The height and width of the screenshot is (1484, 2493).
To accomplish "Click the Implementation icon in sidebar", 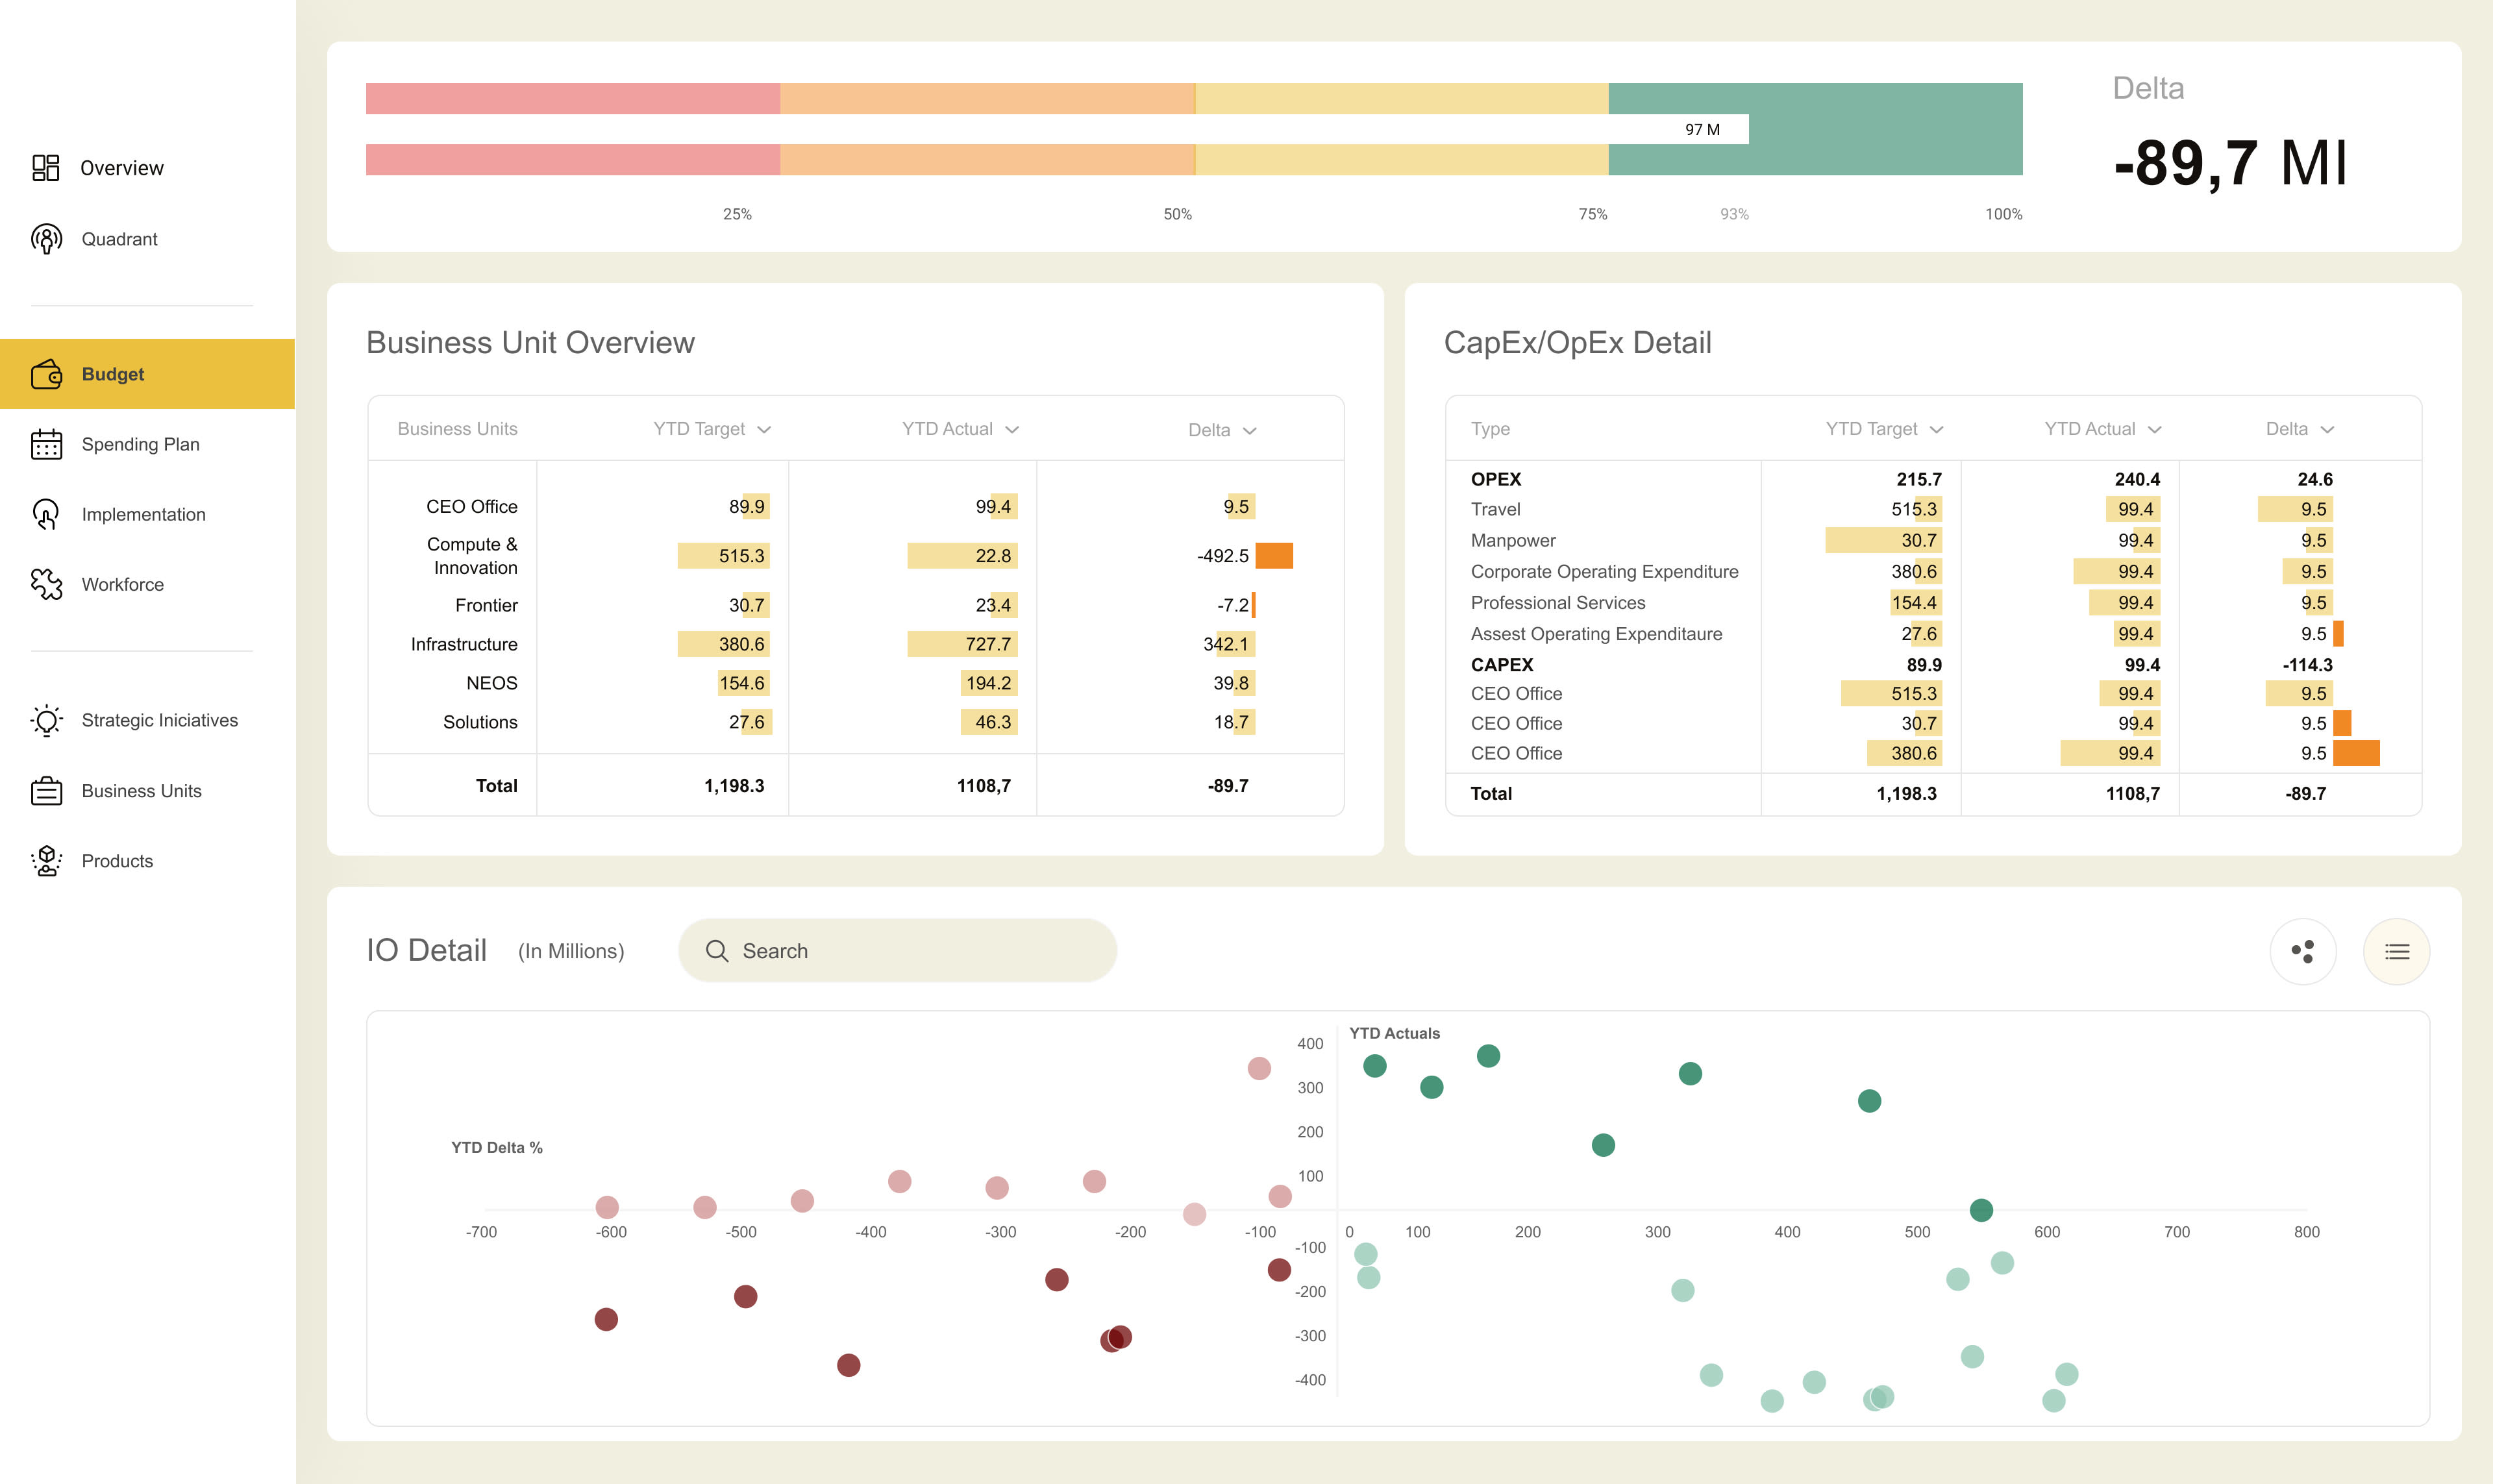I will 46,514.
